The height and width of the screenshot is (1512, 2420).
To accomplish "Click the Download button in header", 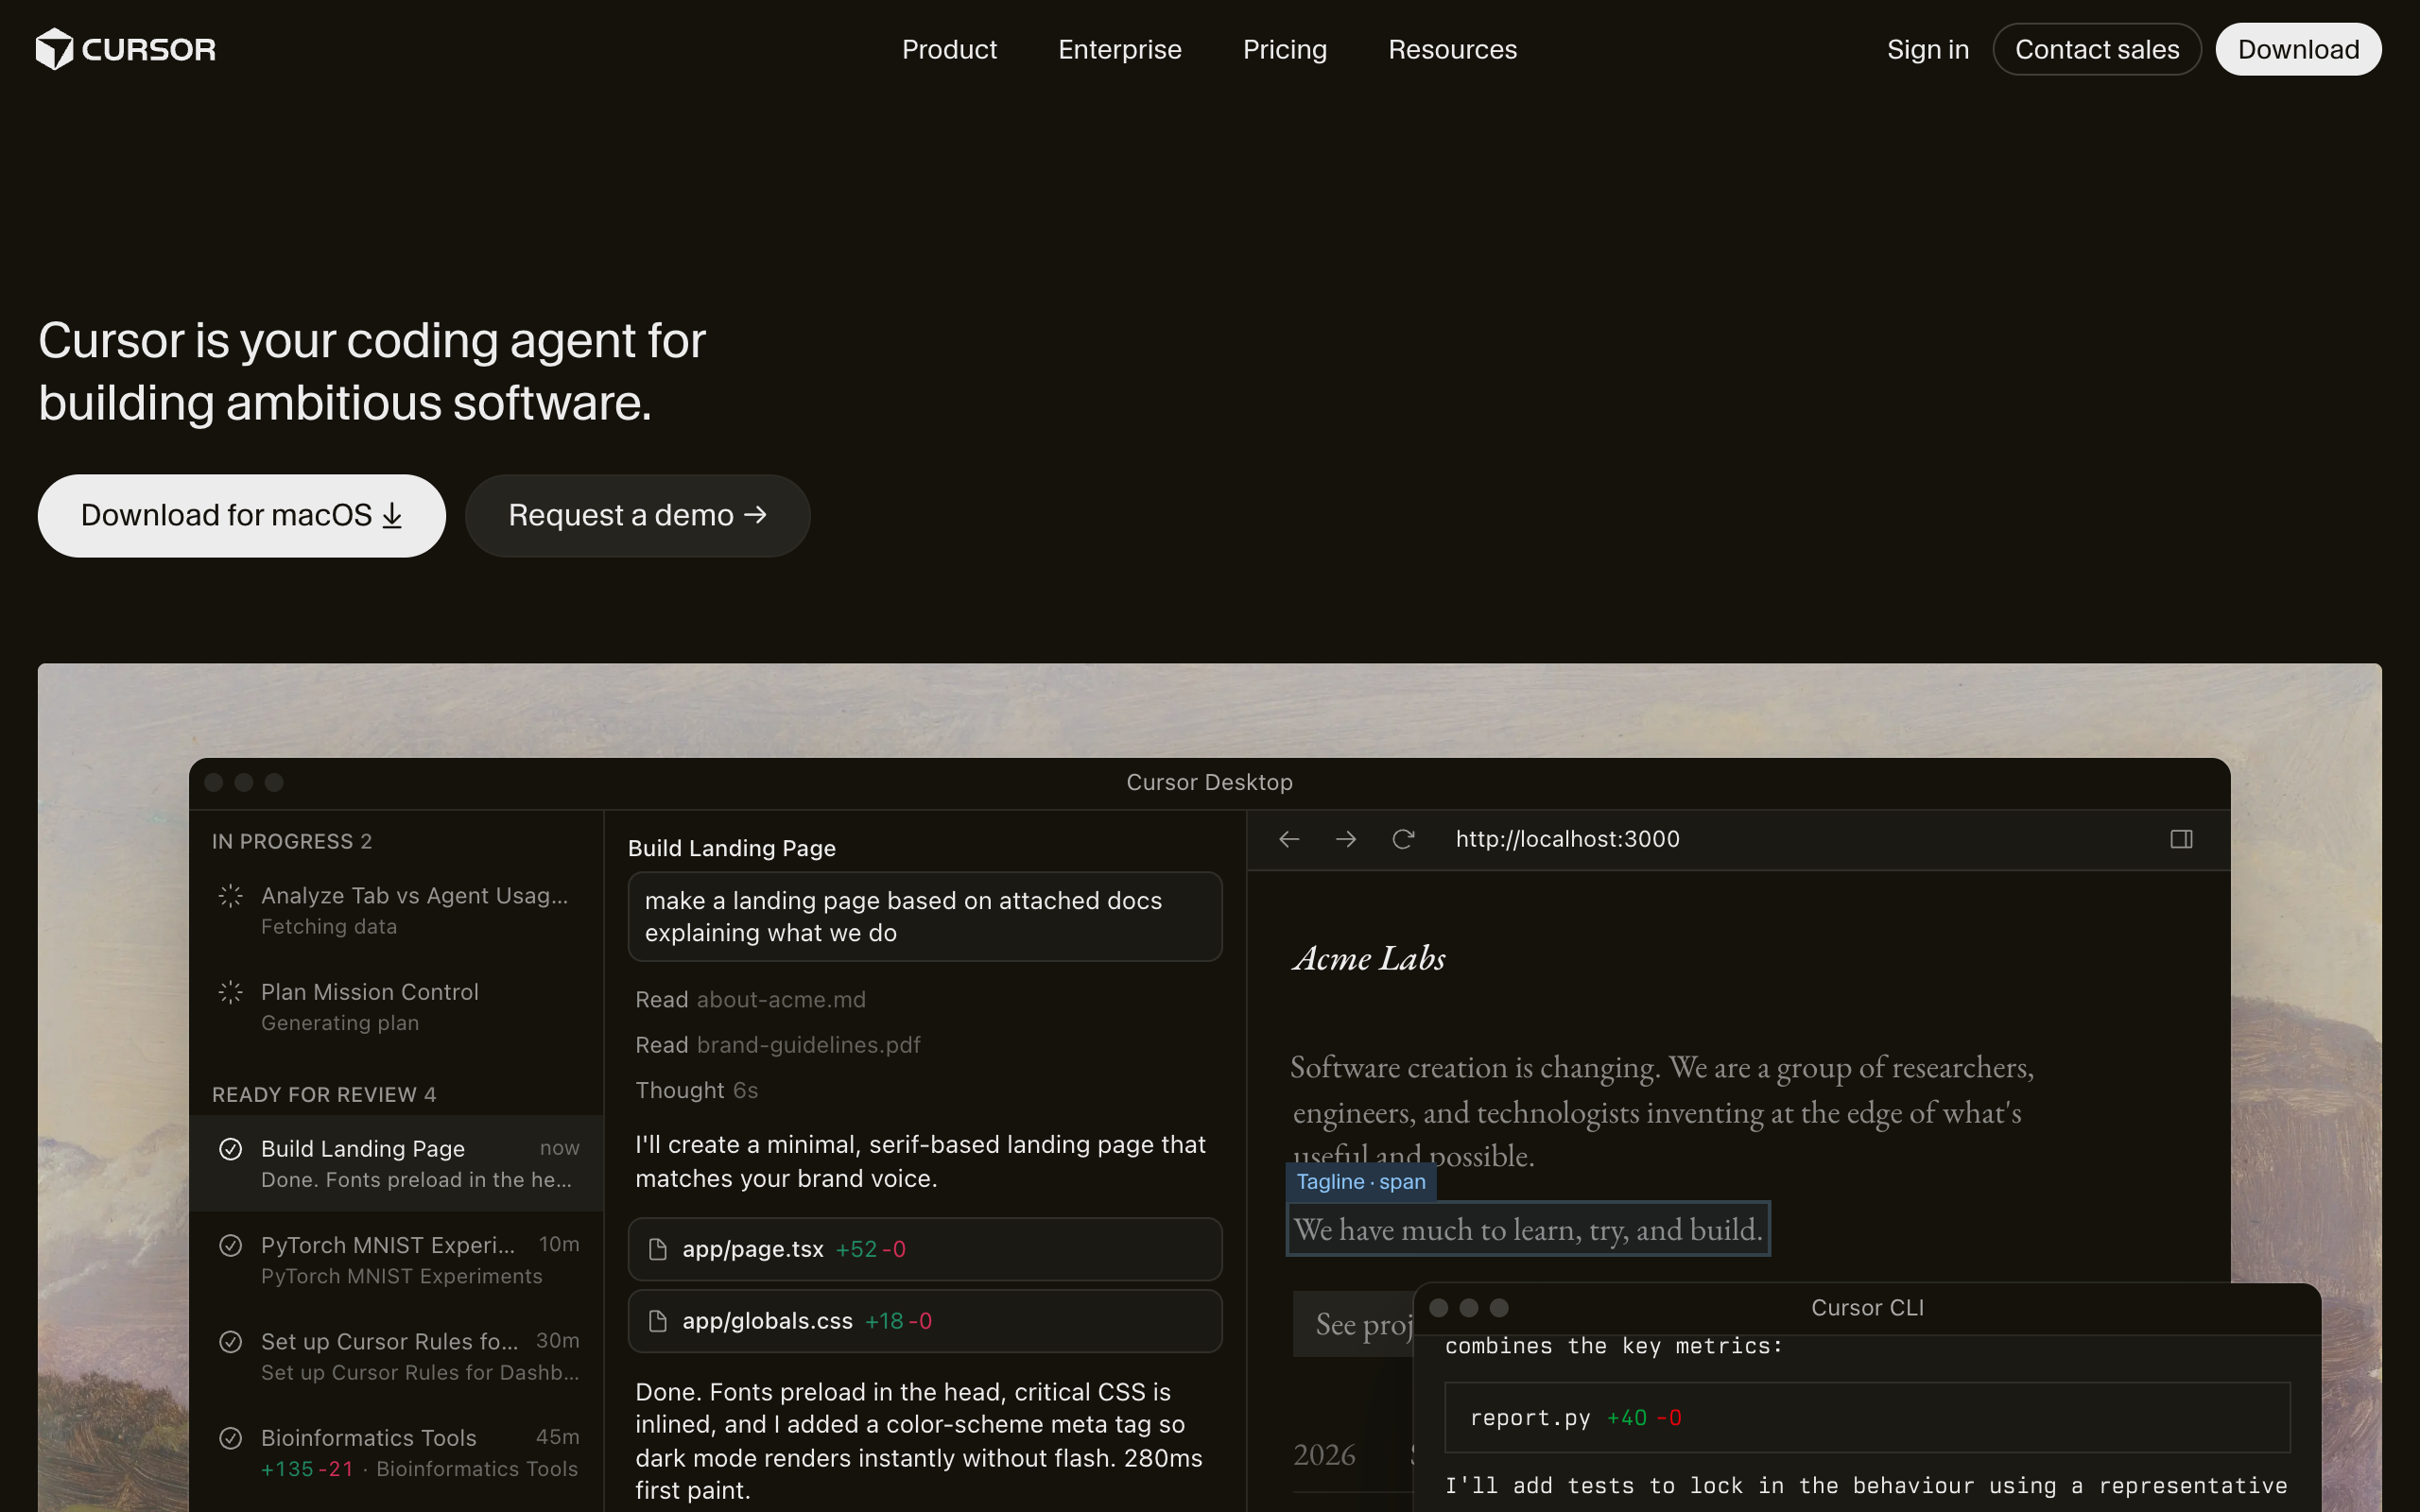I will point(2298,49).
